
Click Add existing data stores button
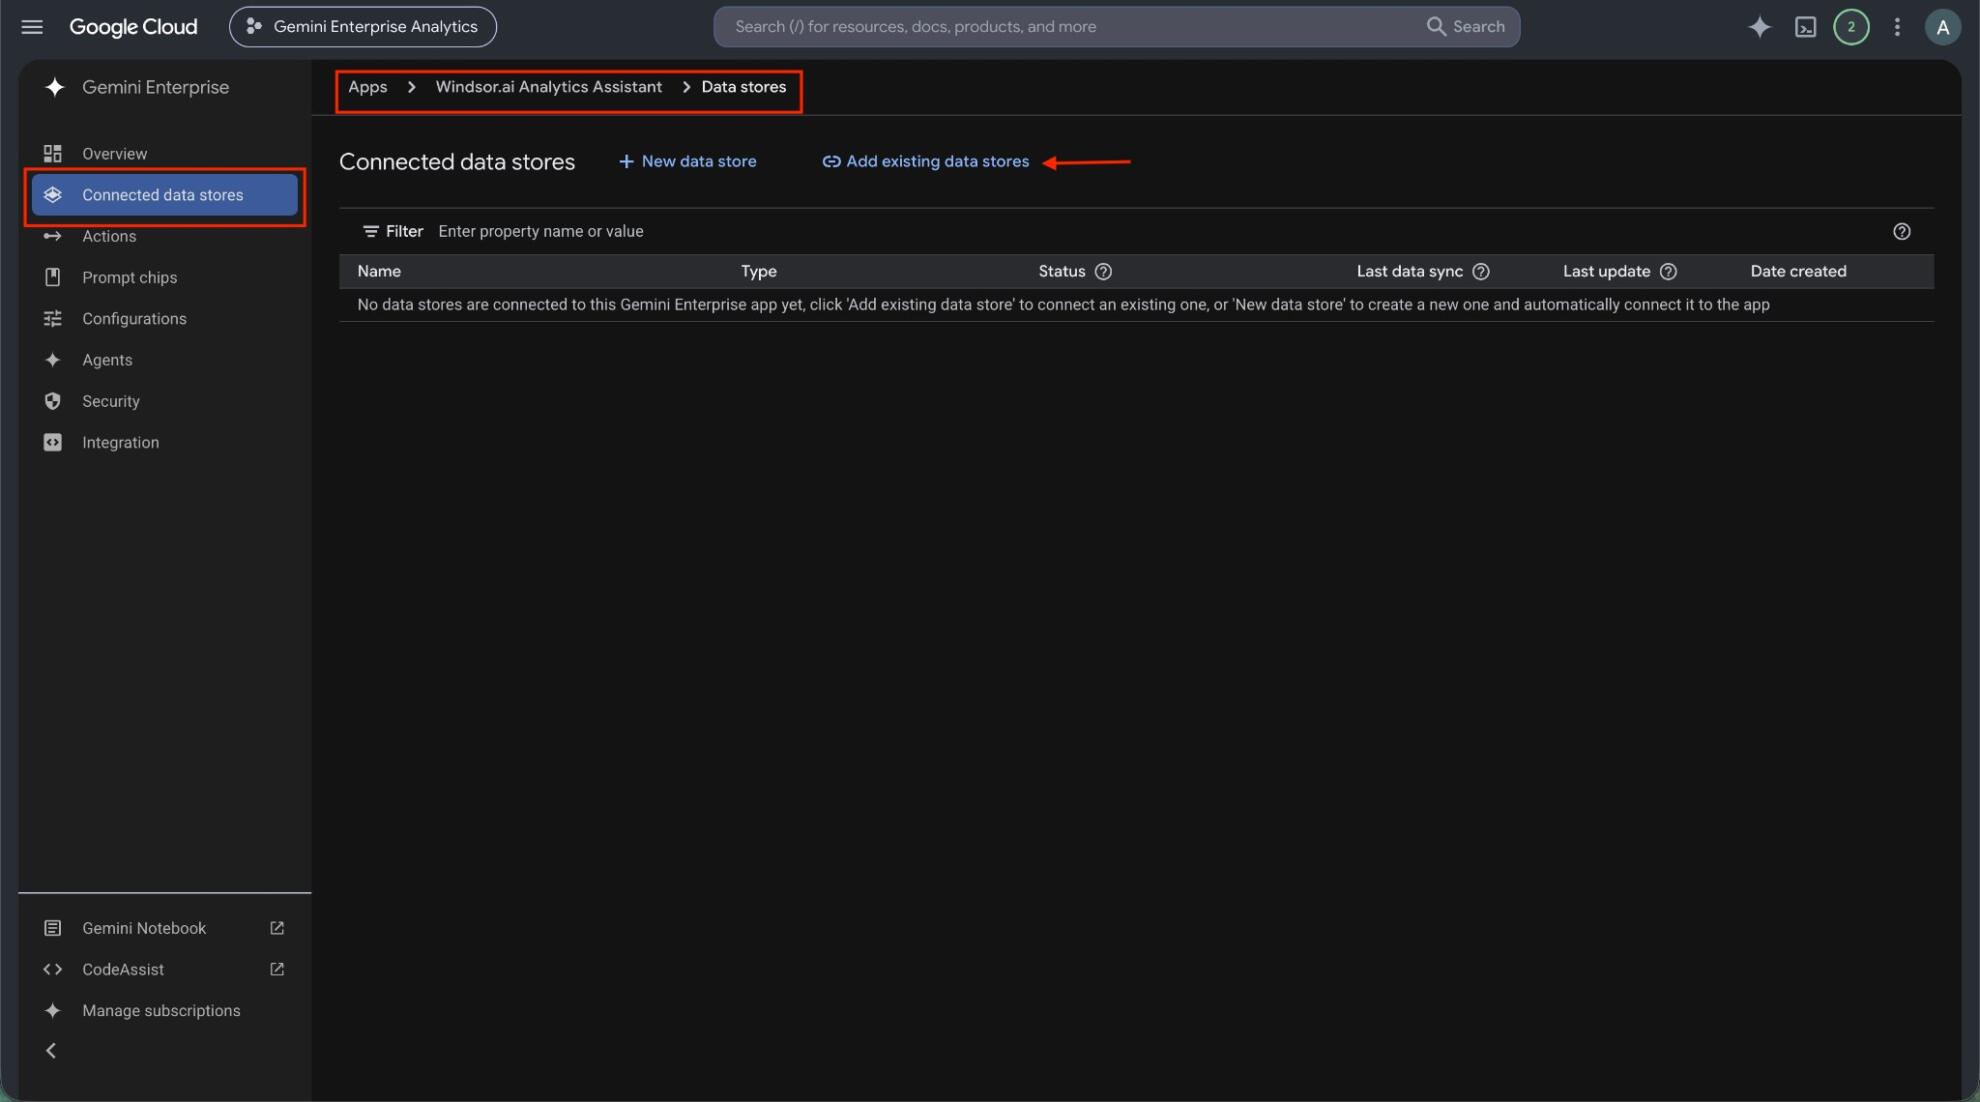click(925, 161)
